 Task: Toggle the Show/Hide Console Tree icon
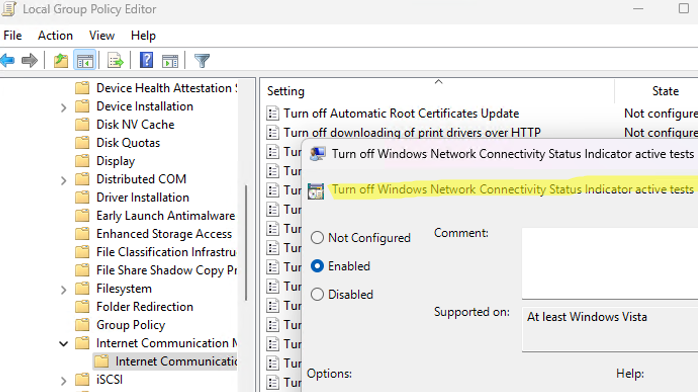[85, 61]
